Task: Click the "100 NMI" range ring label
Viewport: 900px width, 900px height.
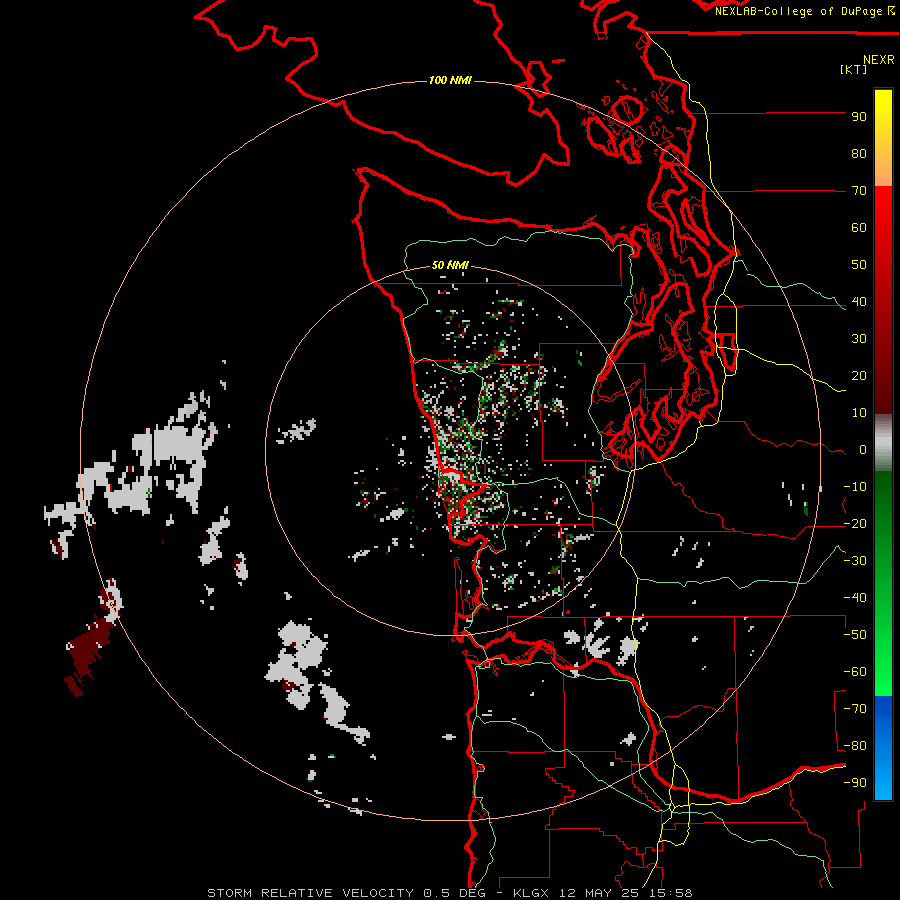Action: tap(450, 80)
